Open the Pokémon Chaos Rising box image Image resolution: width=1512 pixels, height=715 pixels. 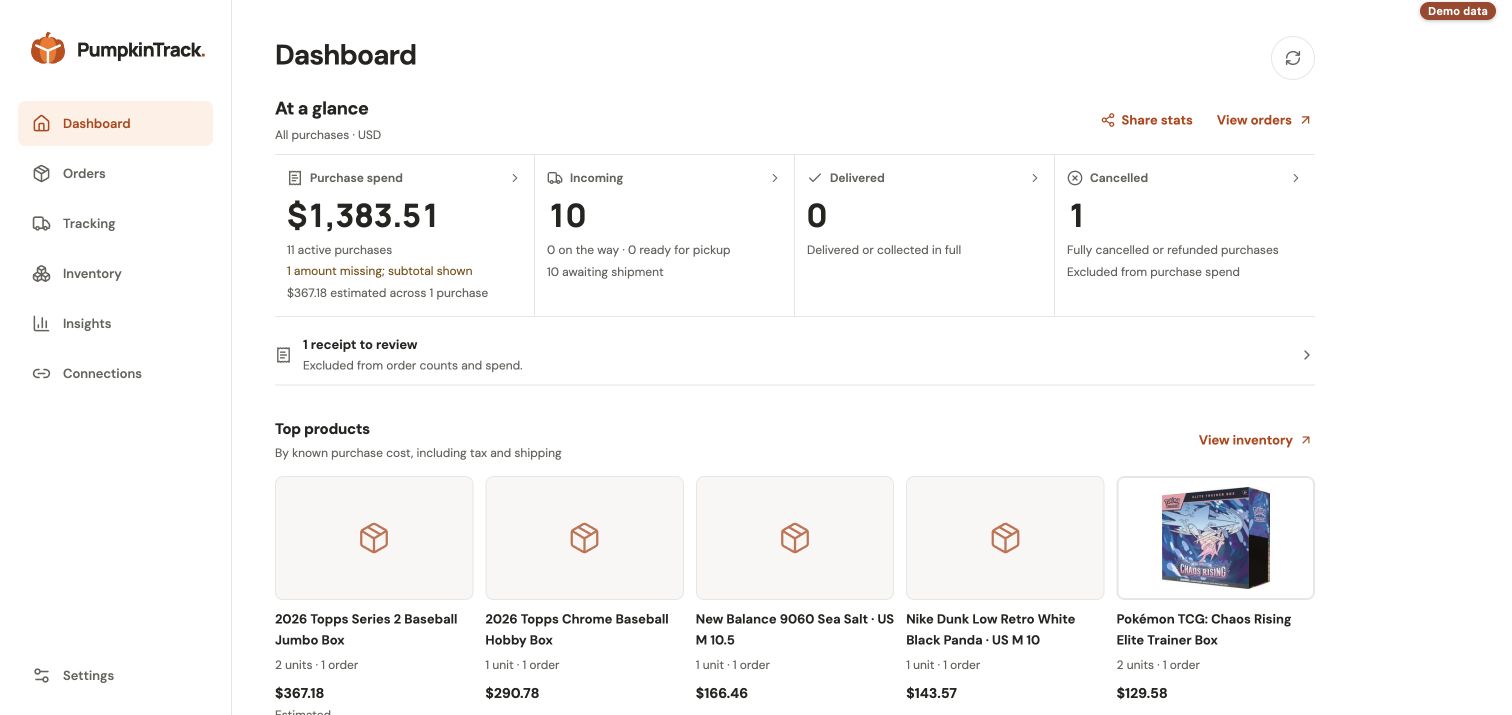pos(1215,538)
